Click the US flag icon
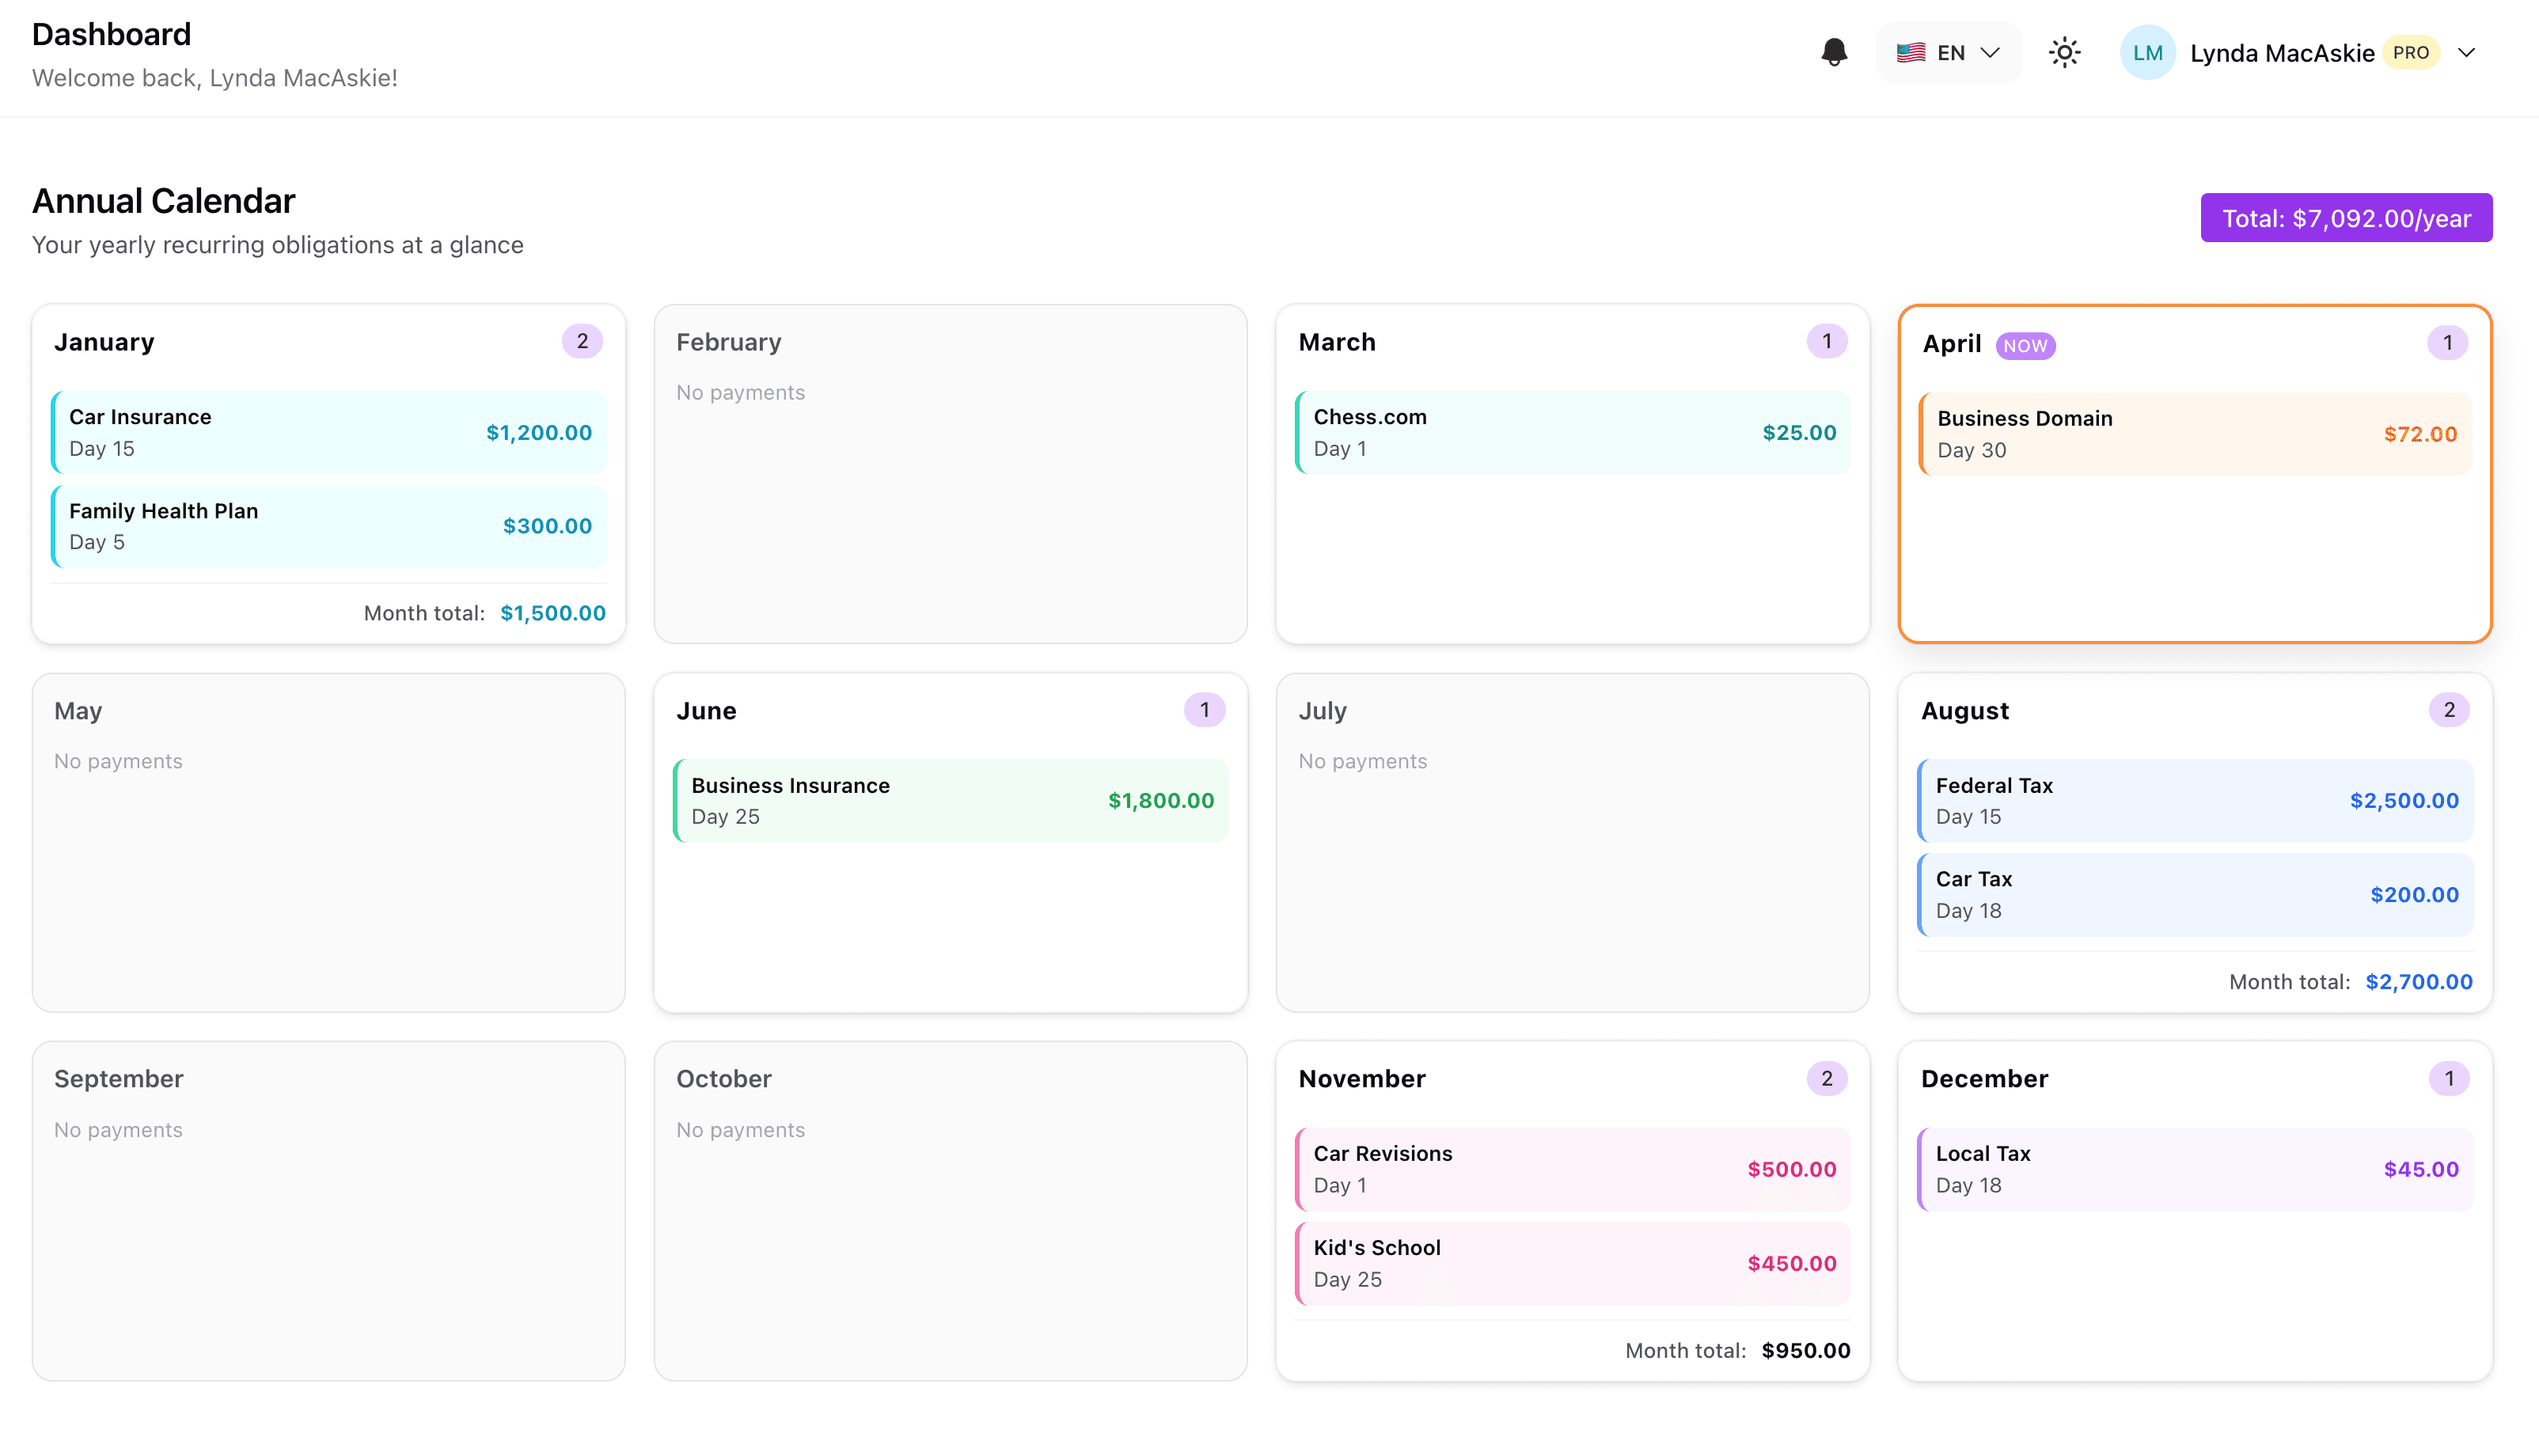2539x1456 pixels. tap(1910, 52)
